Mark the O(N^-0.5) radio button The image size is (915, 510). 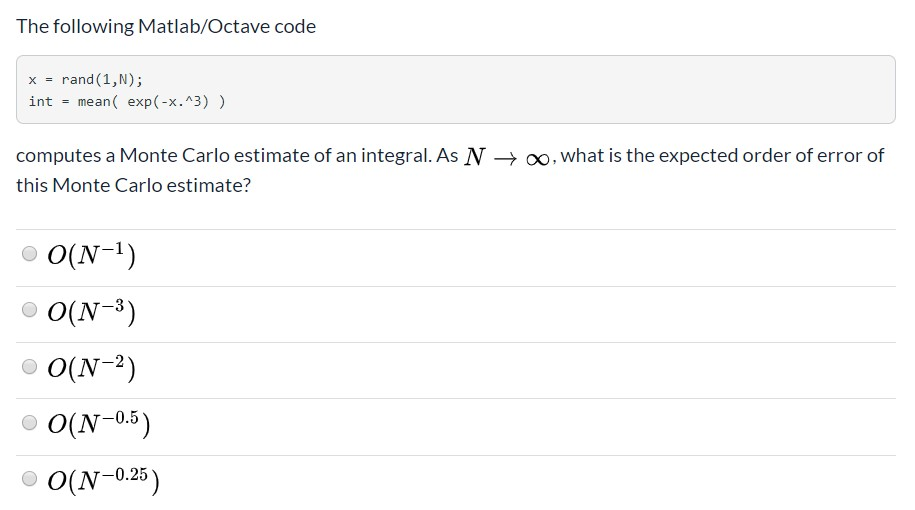point(29,422)
